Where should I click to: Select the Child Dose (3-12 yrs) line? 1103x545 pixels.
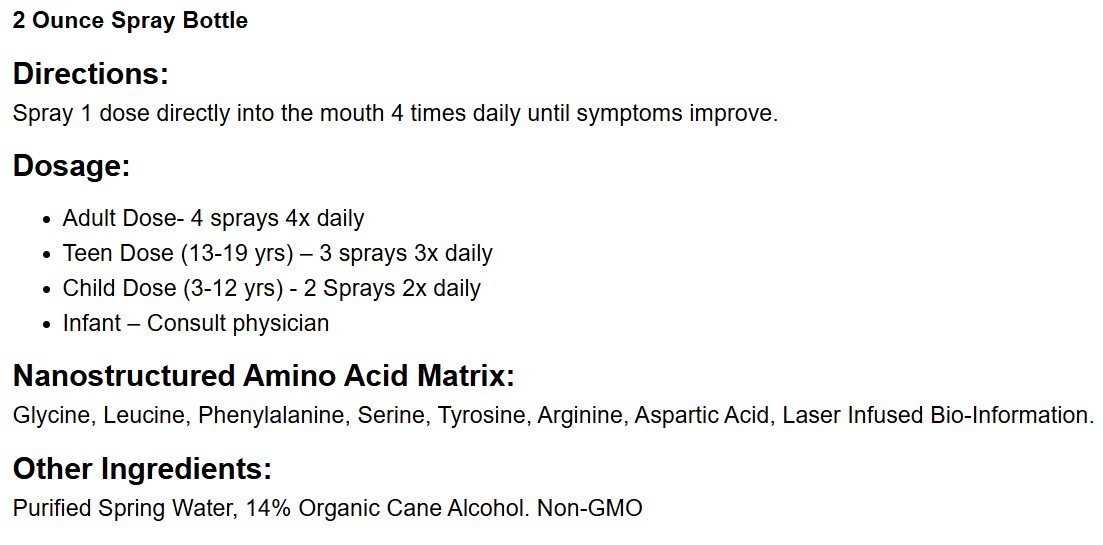pos(271,288)
